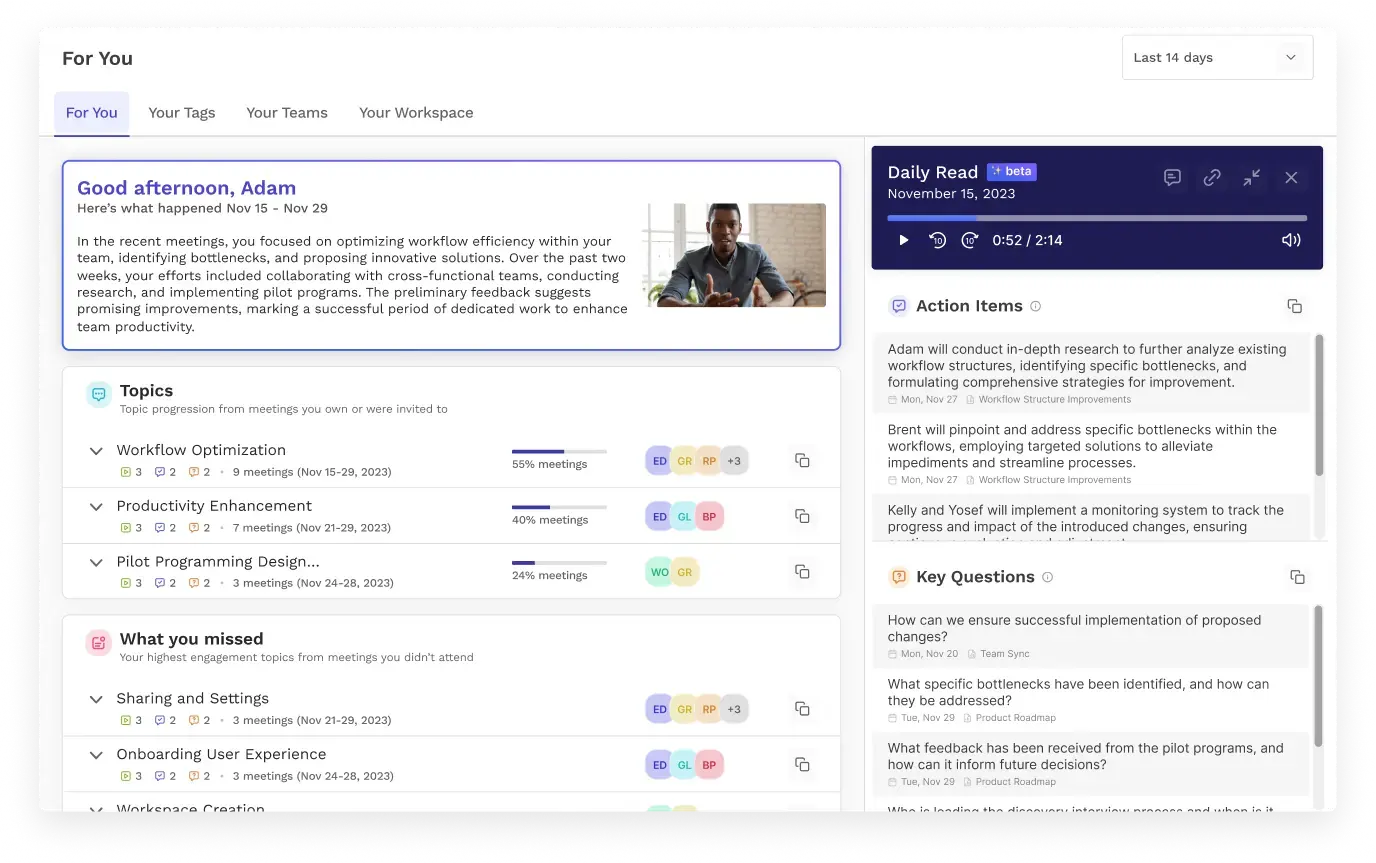1376x863 pixels.
Task: Open the Your Workspace tab
Action: pyautogui.click(x=416, y=112)
